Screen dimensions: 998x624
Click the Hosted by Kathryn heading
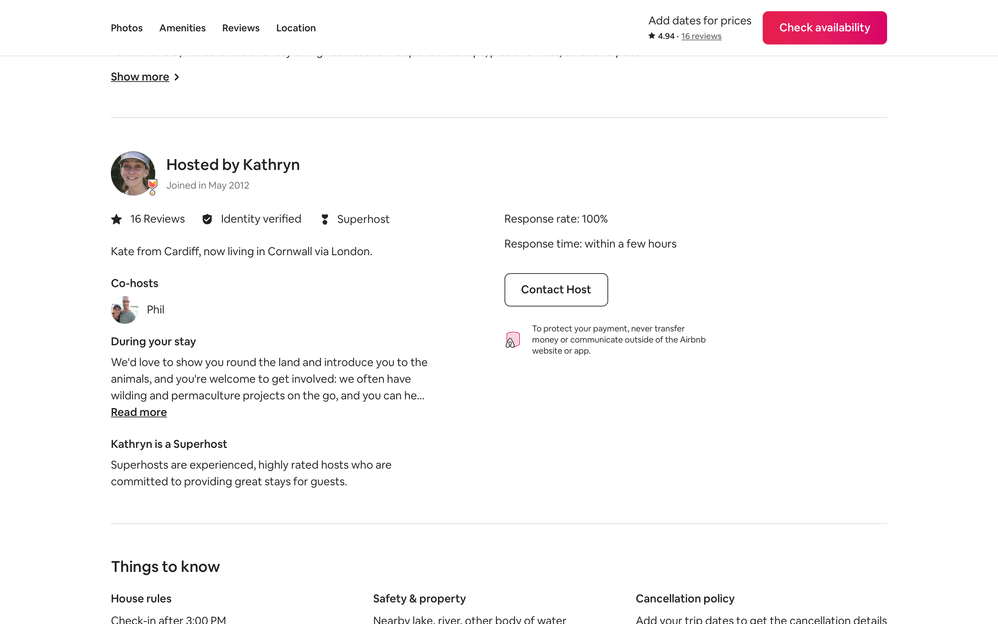click(x=233, y=165)
